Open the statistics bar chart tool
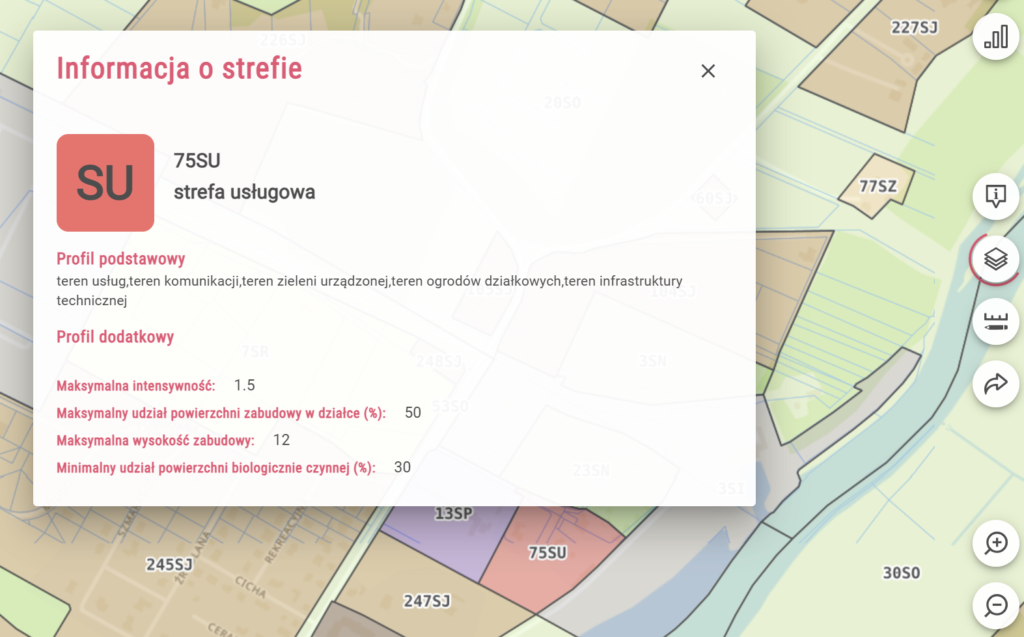The width and height of the screenshot is (1024, 637). click(995, 37)
